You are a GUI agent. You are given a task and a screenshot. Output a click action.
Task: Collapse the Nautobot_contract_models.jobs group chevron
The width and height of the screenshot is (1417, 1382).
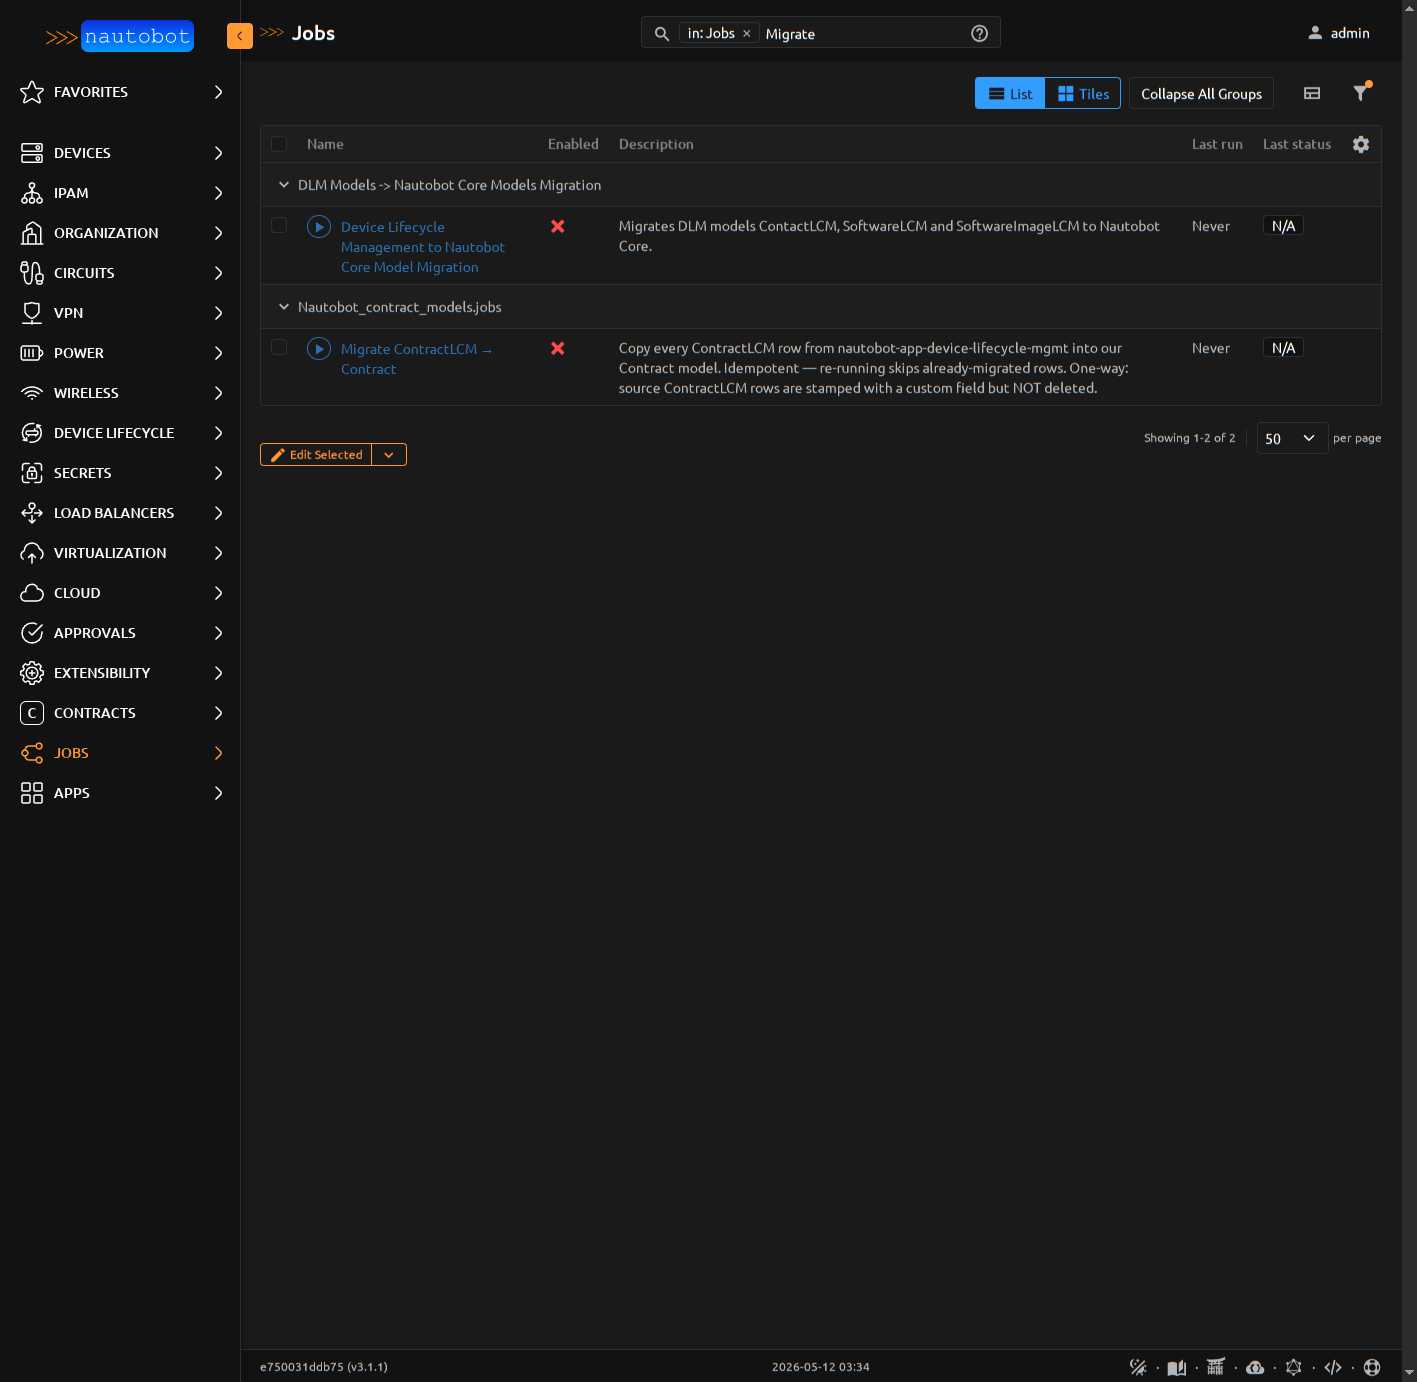[283, 307]
